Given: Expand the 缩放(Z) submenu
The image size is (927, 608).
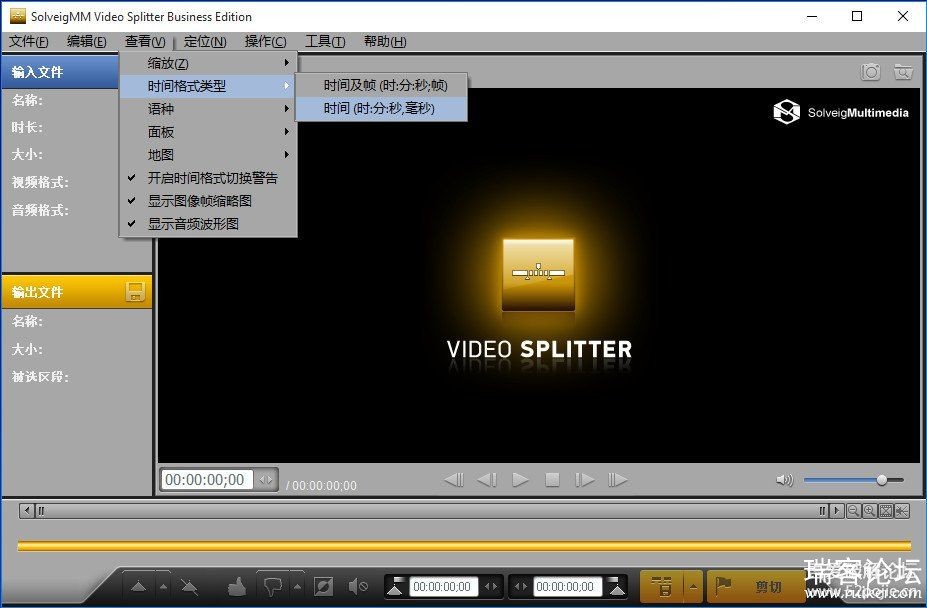Looking at the screenshot, I should pos(208,63).
